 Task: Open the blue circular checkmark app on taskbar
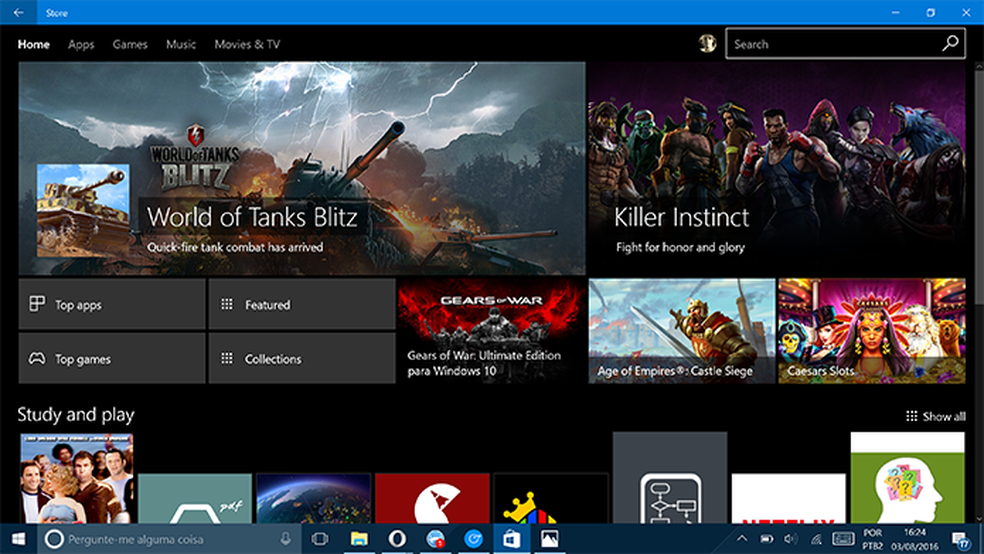tap(473, 539)
